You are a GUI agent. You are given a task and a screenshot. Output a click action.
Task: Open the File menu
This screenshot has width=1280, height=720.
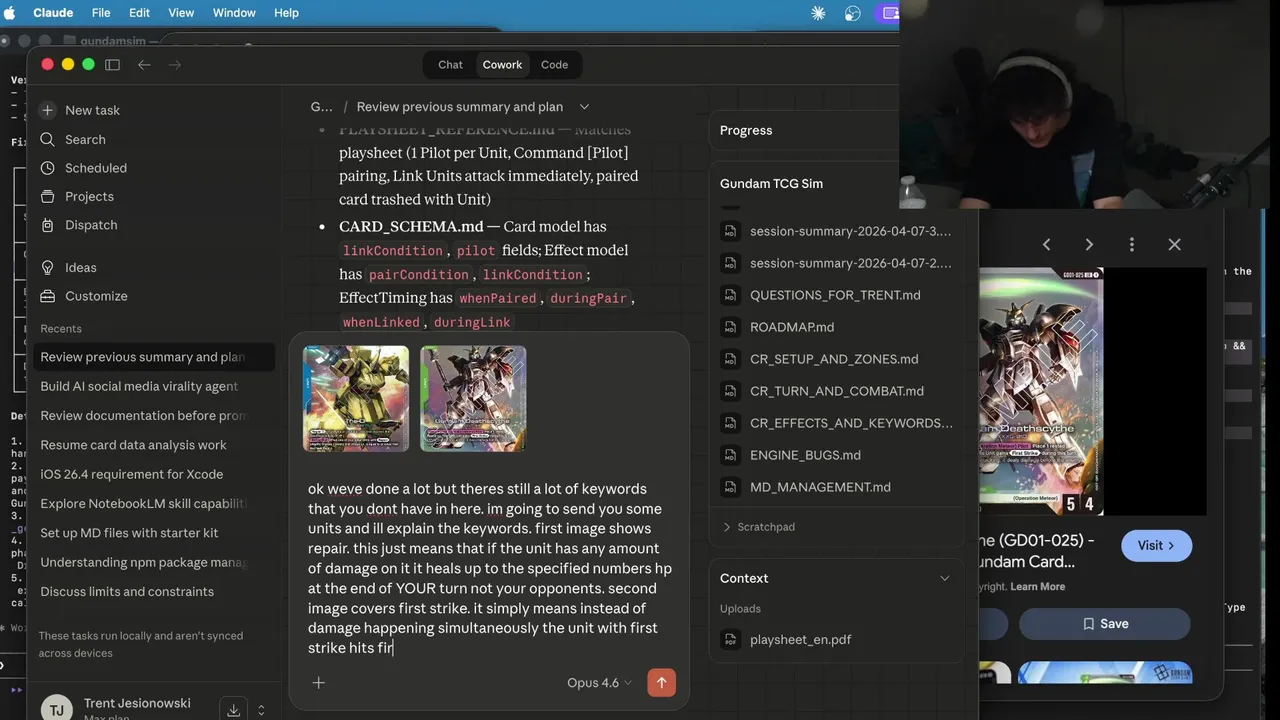pos(101,13)
